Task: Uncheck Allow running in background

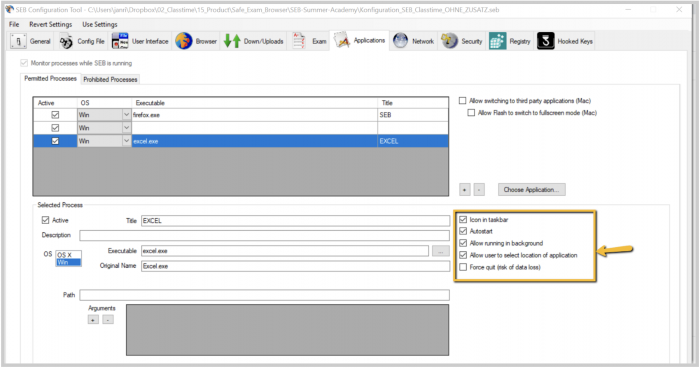Action: (x=463, y=243)
